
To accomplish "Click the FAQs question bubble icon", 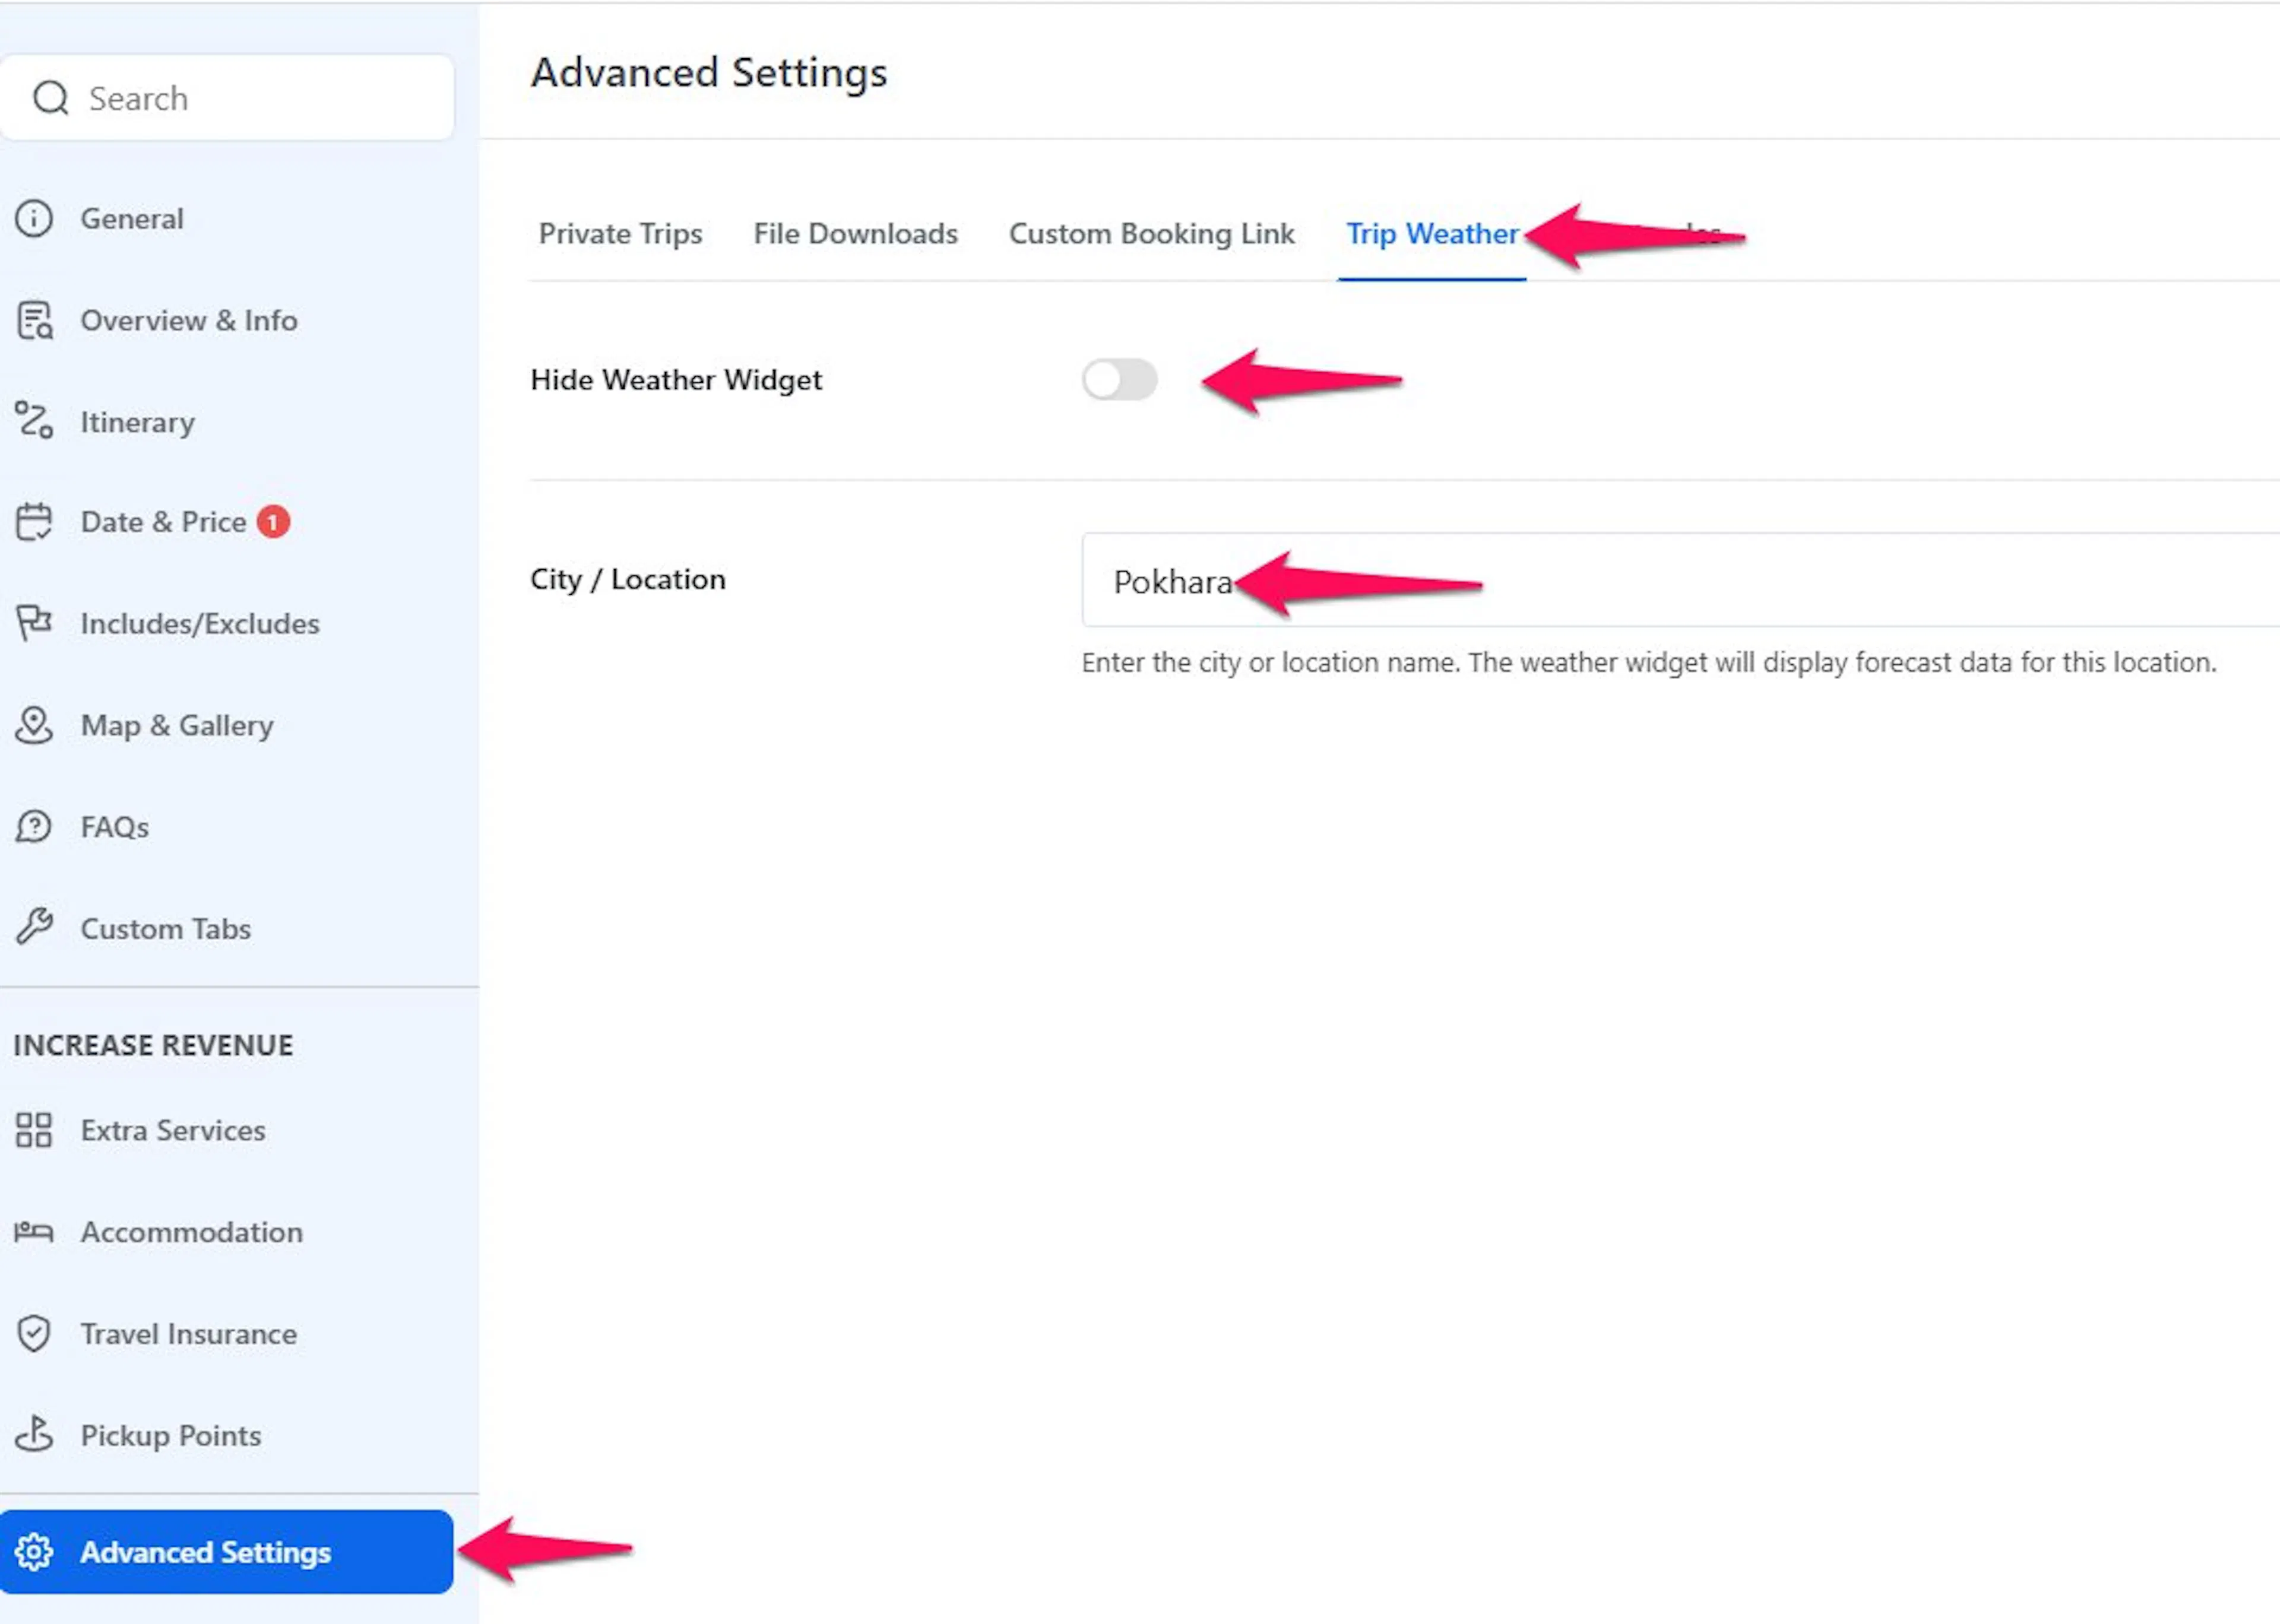I will [x=34, y=827].
